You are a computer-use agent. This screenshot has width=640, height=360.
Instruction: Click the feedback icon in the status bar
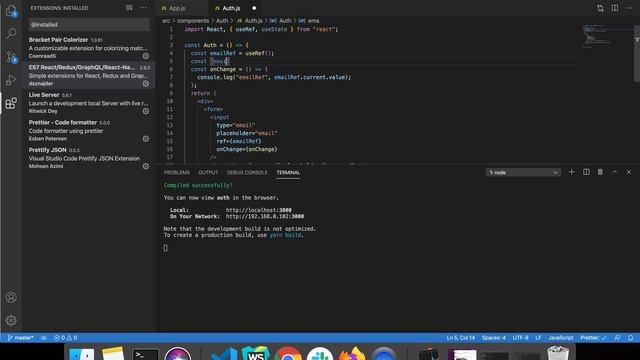click(618, 338)
